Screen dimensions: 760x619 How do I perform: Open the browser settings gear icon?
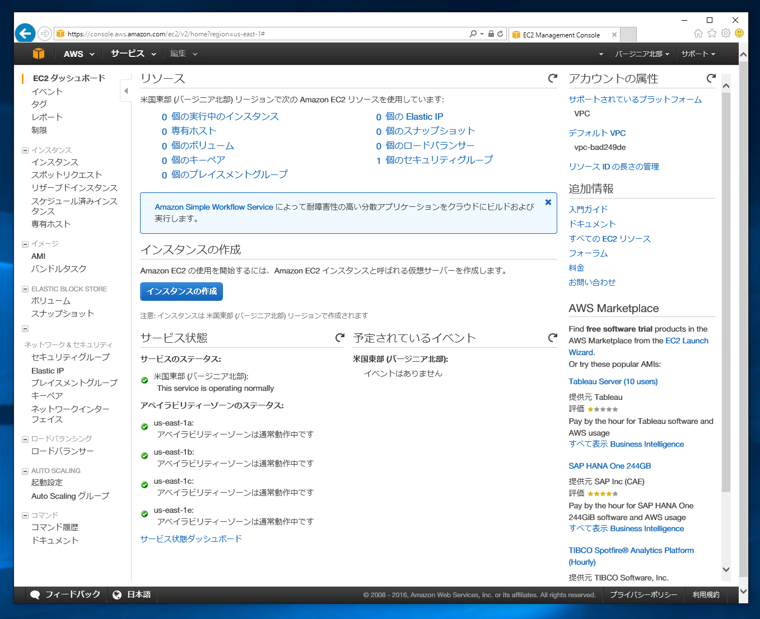[x=725, y=33]
